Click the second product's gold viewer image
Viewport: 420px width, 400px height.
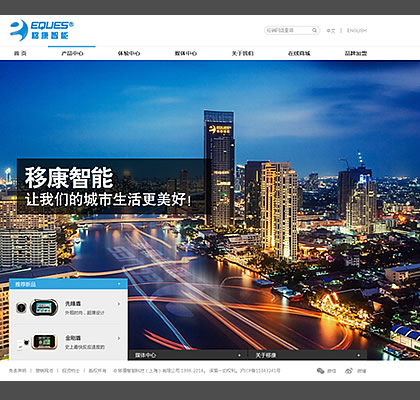(x=37, y=342)
